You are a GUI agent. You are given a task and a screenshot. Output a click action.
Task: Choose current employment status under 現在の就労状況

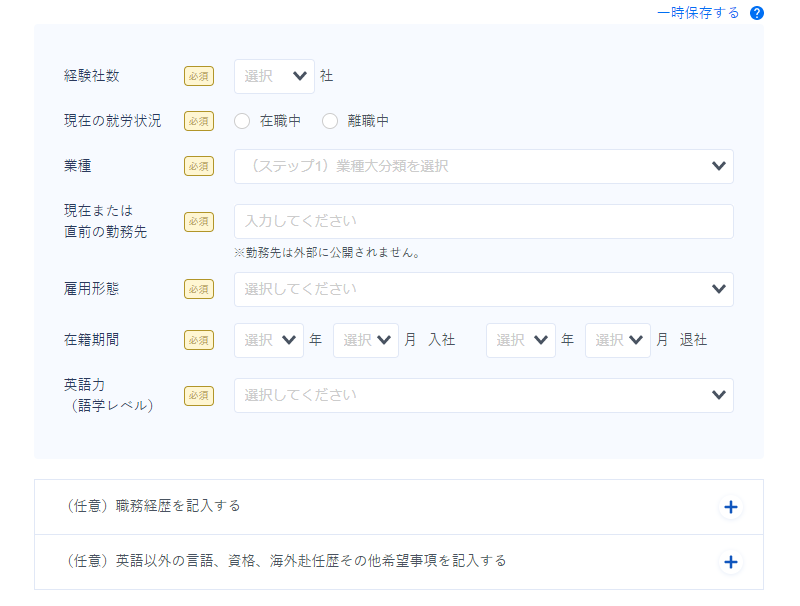click(241, 121)
